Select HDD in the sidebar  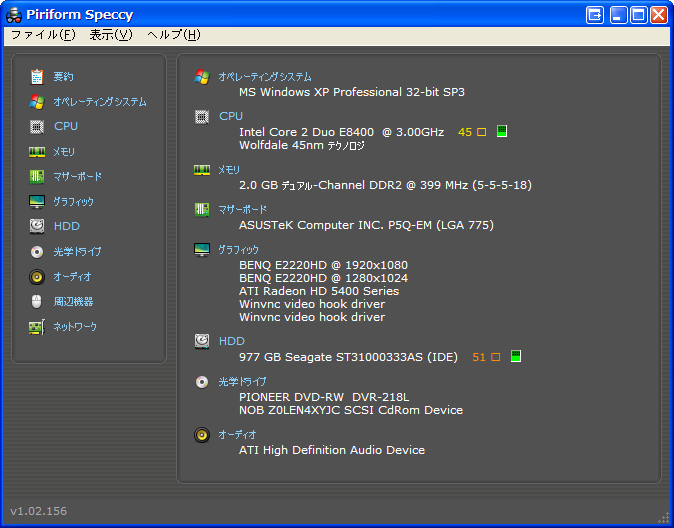(67, 226)
